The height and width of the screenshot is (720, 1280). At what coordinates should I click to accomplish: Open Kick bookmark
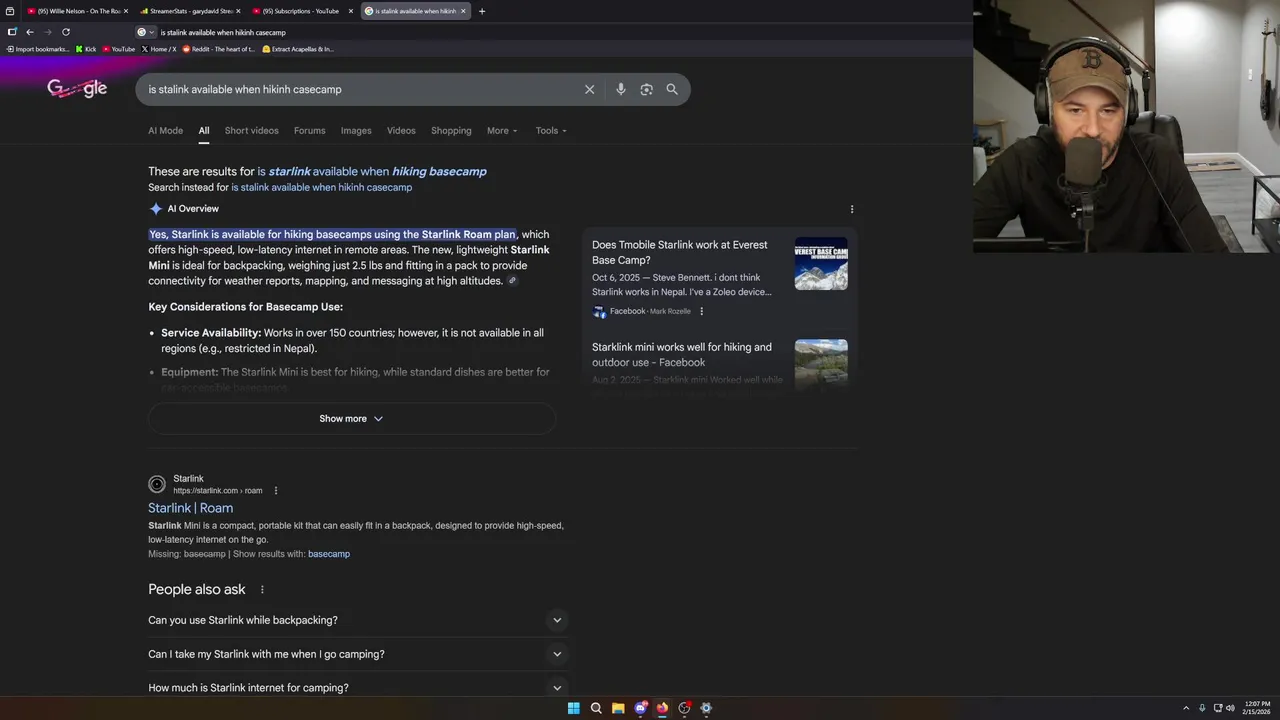point(86,49)
